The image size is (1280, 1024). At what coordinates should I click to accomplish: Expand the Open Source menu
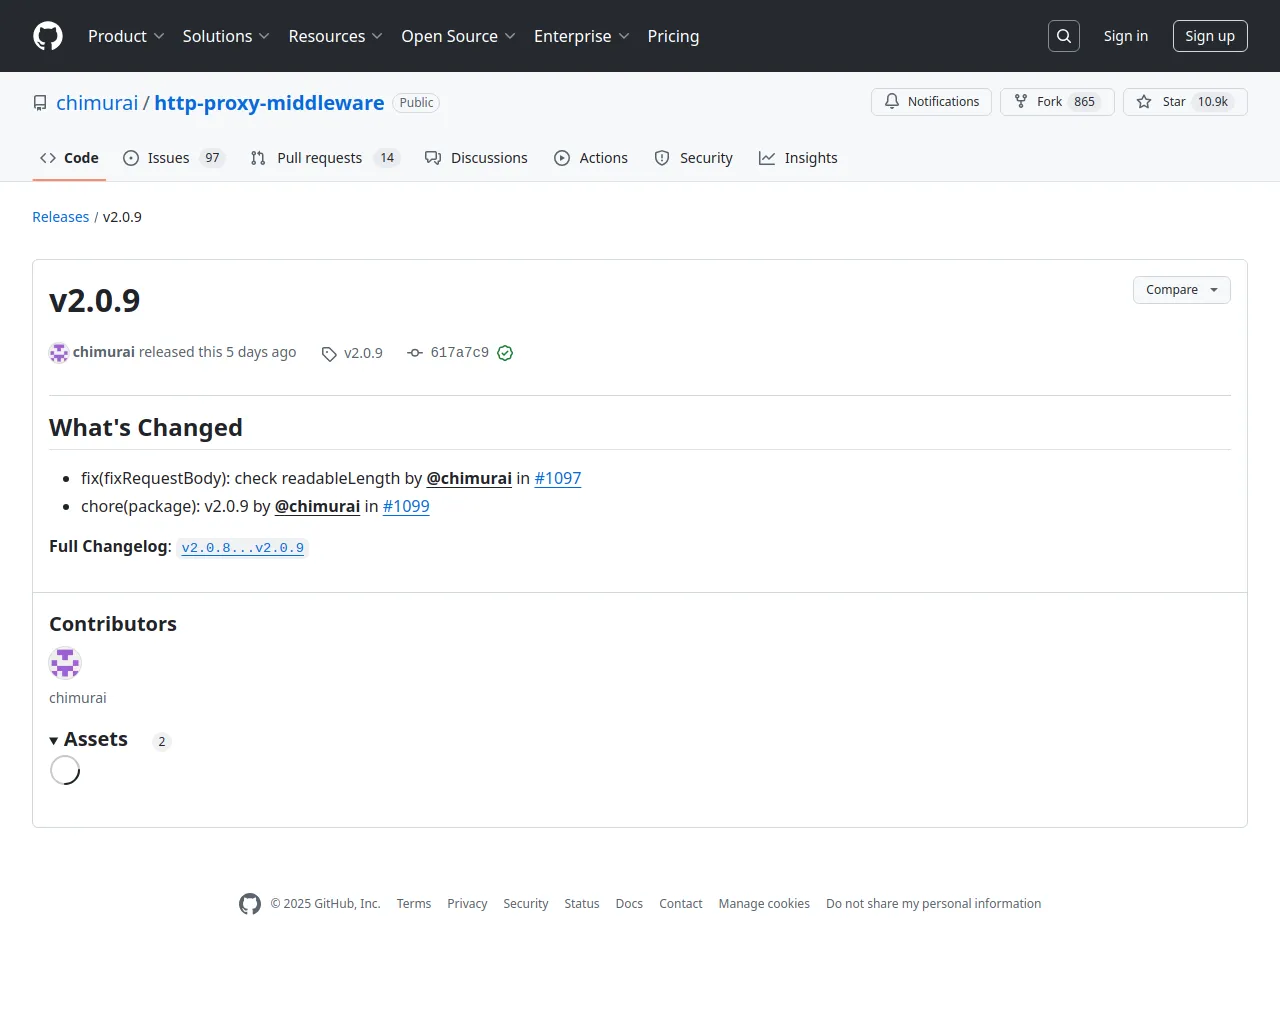[x=458, y=36]
